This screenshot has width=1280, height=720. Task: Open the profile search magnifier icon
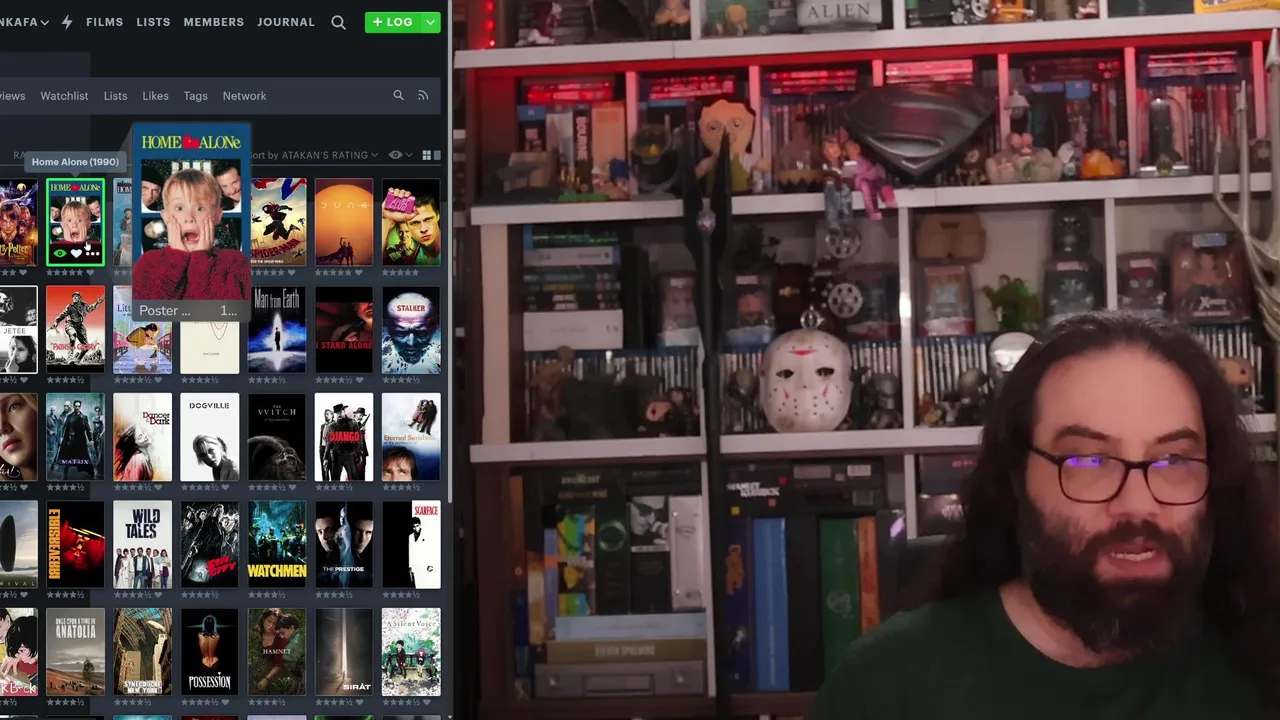[x=398, y=95]
